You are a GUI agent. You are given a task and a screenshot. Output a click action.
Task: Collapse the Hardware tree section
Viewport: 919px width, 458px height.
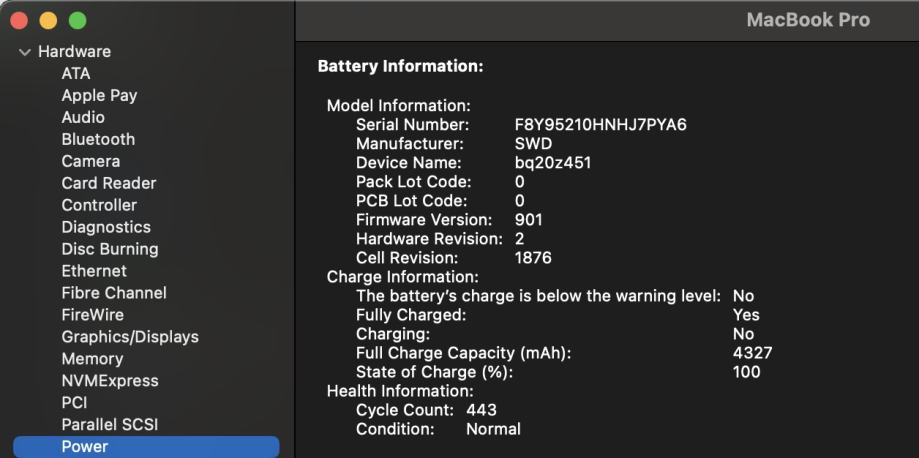click(x=25, y=52)
